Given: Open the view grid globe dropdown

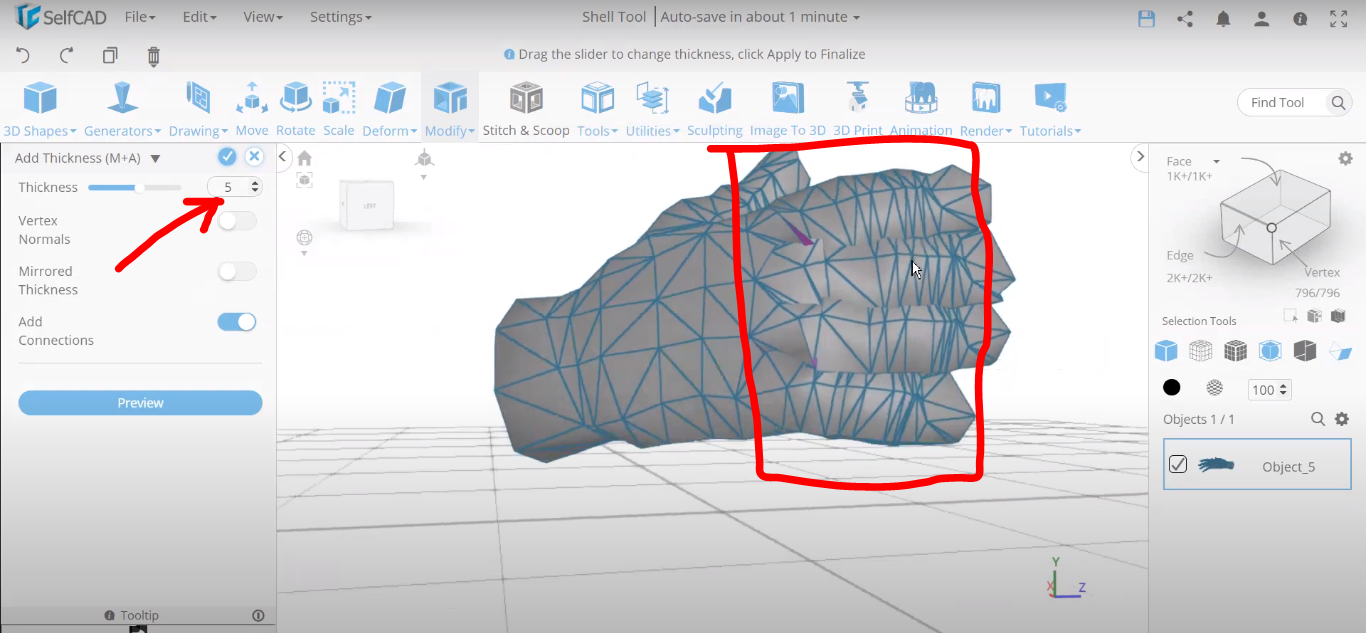Looking at the screenshot, I should pos(304,241).
